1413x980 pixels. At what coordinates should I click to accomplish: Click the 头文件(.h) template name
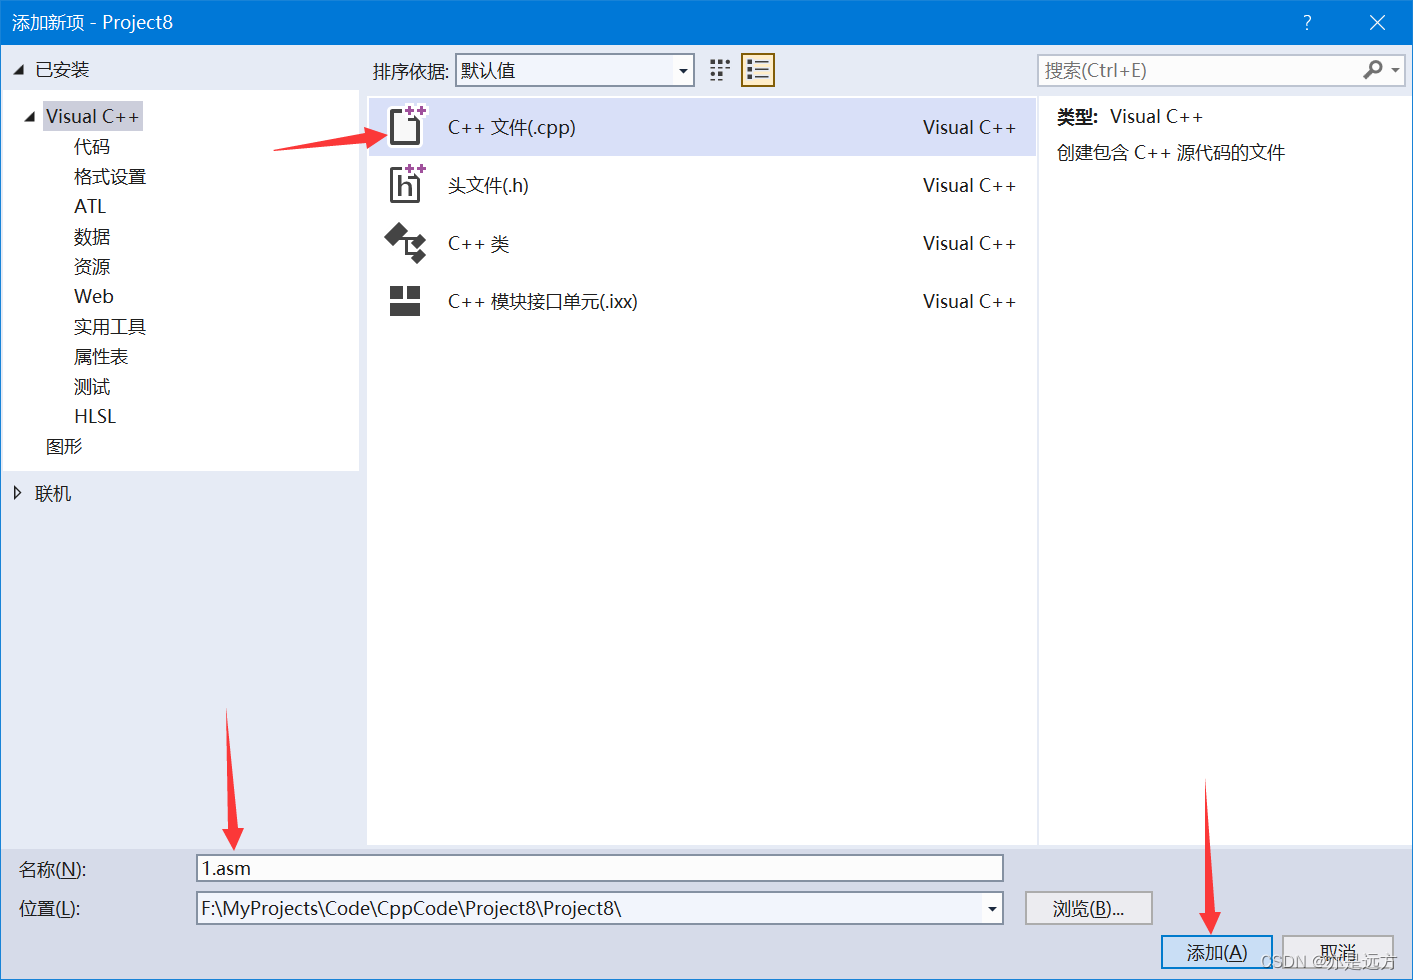[x=488, y=185]
